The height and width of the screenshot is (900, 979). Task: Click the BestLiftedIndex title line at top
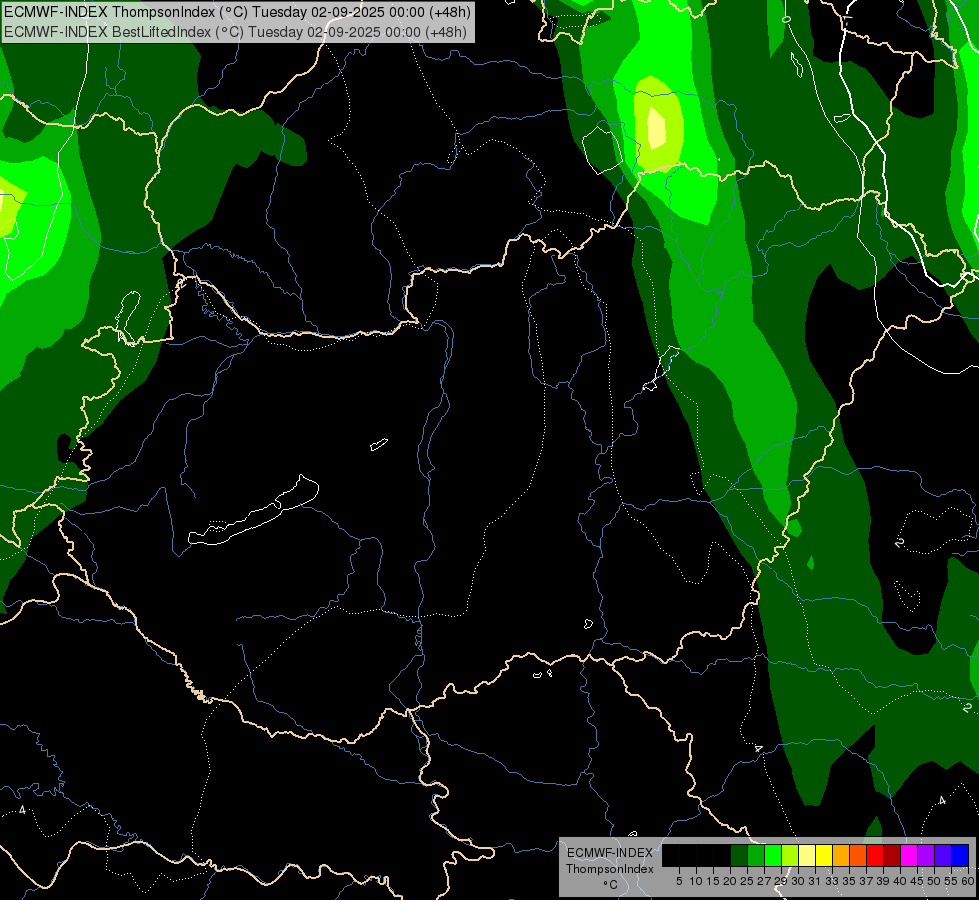(235, 31)
